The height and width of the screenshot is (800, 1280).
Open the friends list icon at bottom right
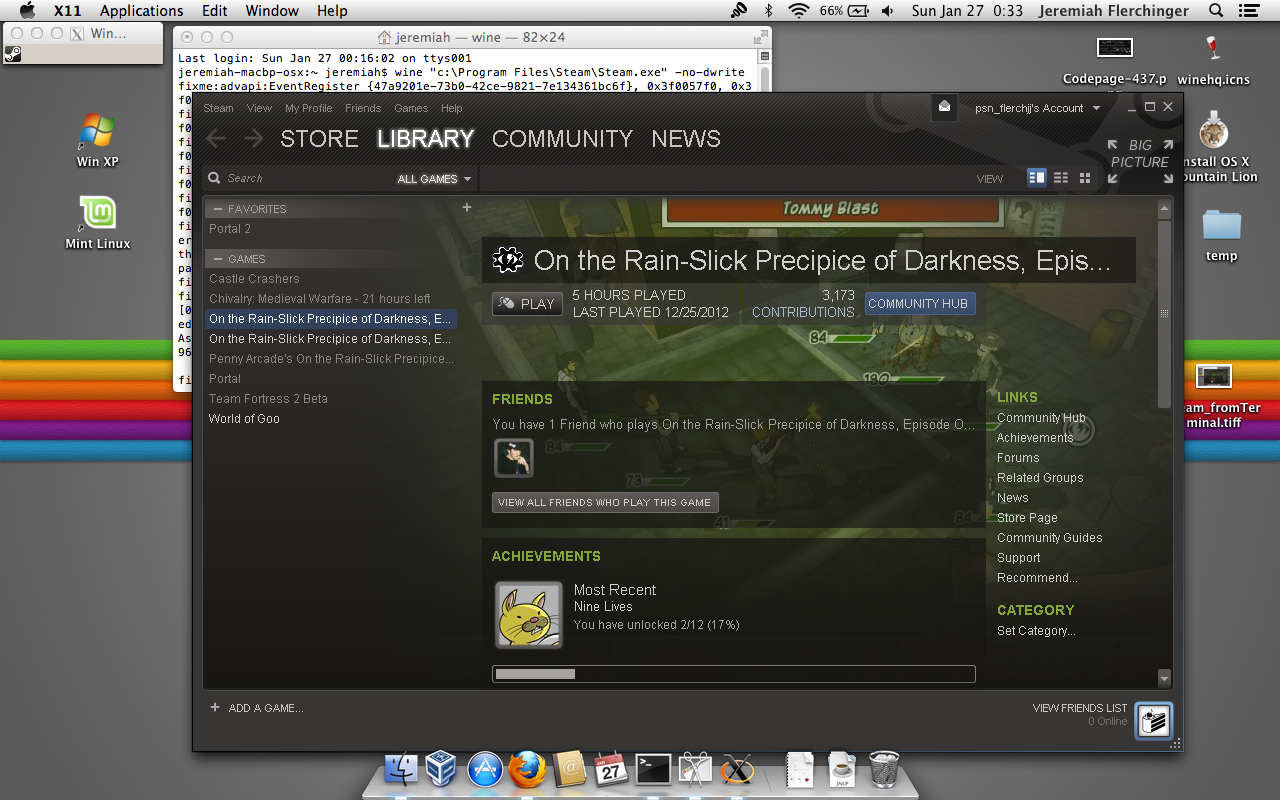[x=1153, y=721]
